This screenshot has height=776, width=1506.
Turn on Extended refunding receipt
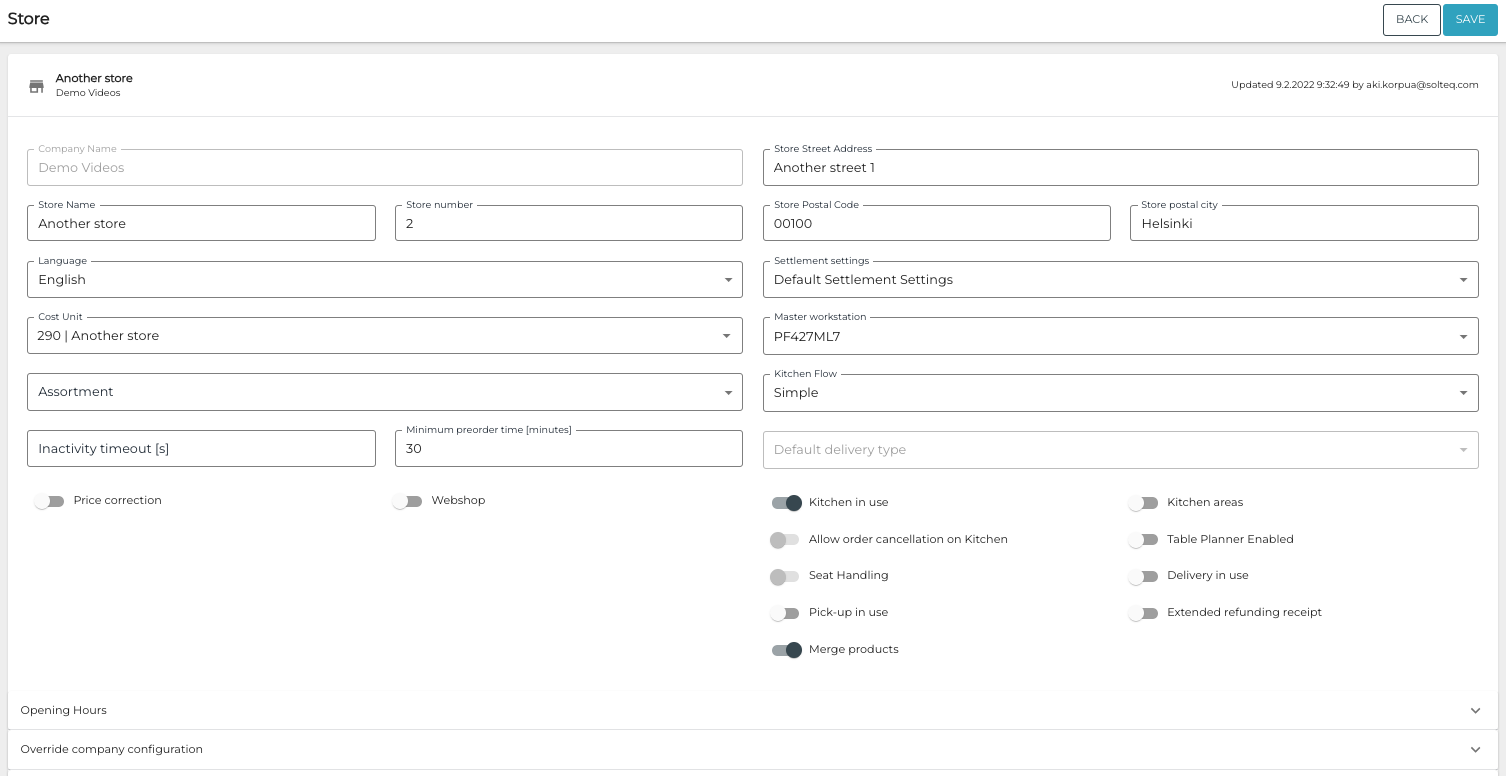(1144, 613)
